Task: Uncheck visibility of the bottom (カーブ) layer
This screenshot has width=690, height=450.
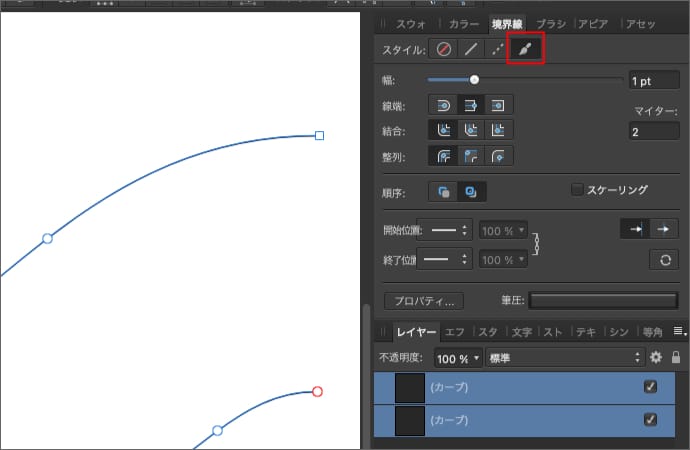Action: coord(651,420)
